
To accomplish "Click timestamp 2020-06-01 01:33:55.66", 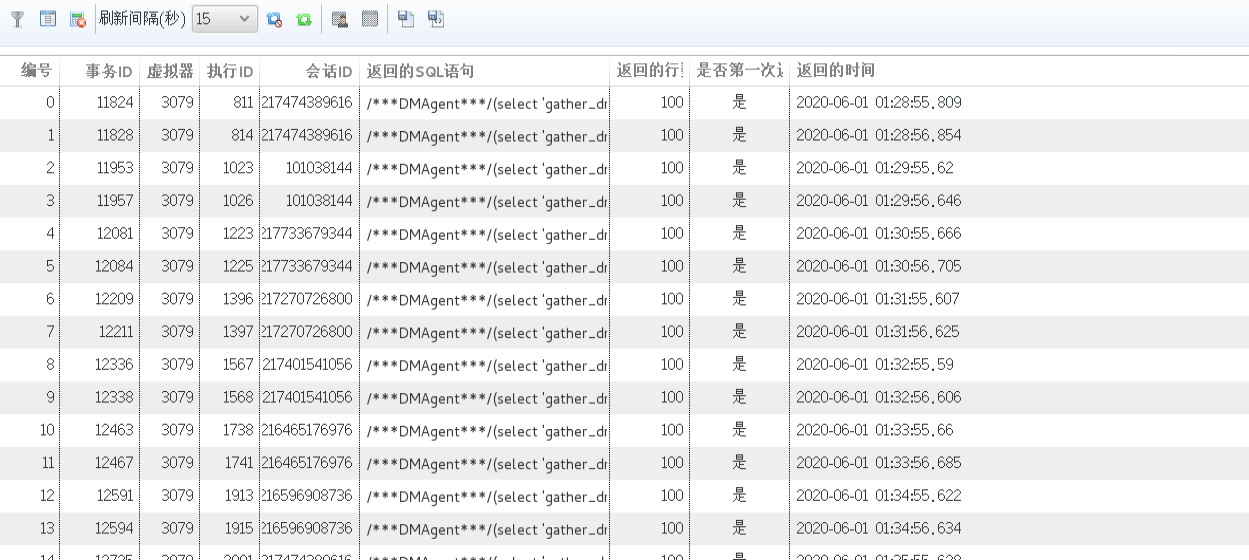I will point(875,430).
